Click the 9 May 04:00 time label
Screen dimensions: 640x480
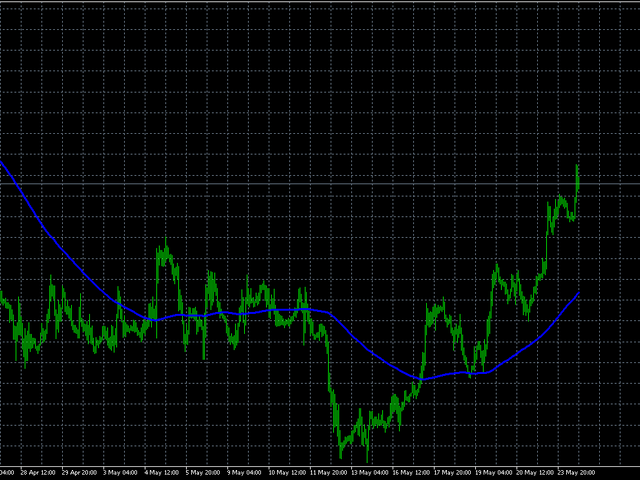tap(244, 473)
